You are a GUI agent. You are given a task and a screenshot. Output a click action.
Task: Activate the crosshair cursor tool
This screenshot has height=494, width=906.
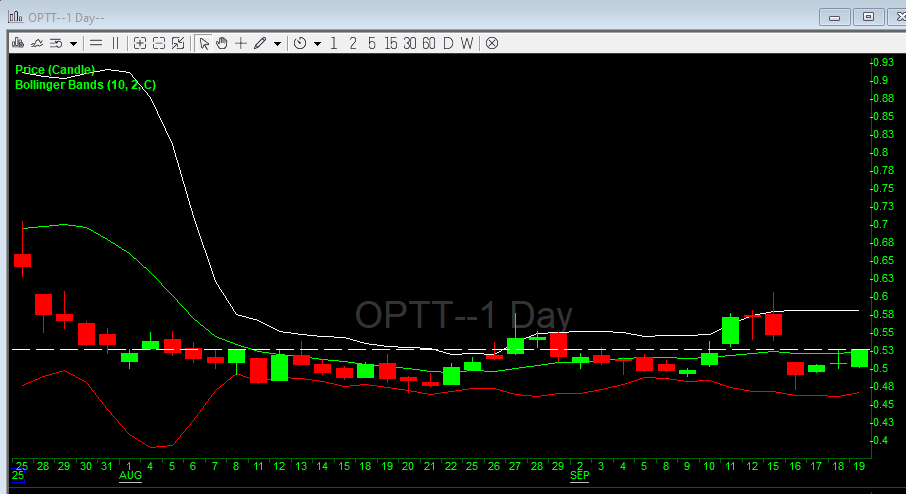point(241,43)
